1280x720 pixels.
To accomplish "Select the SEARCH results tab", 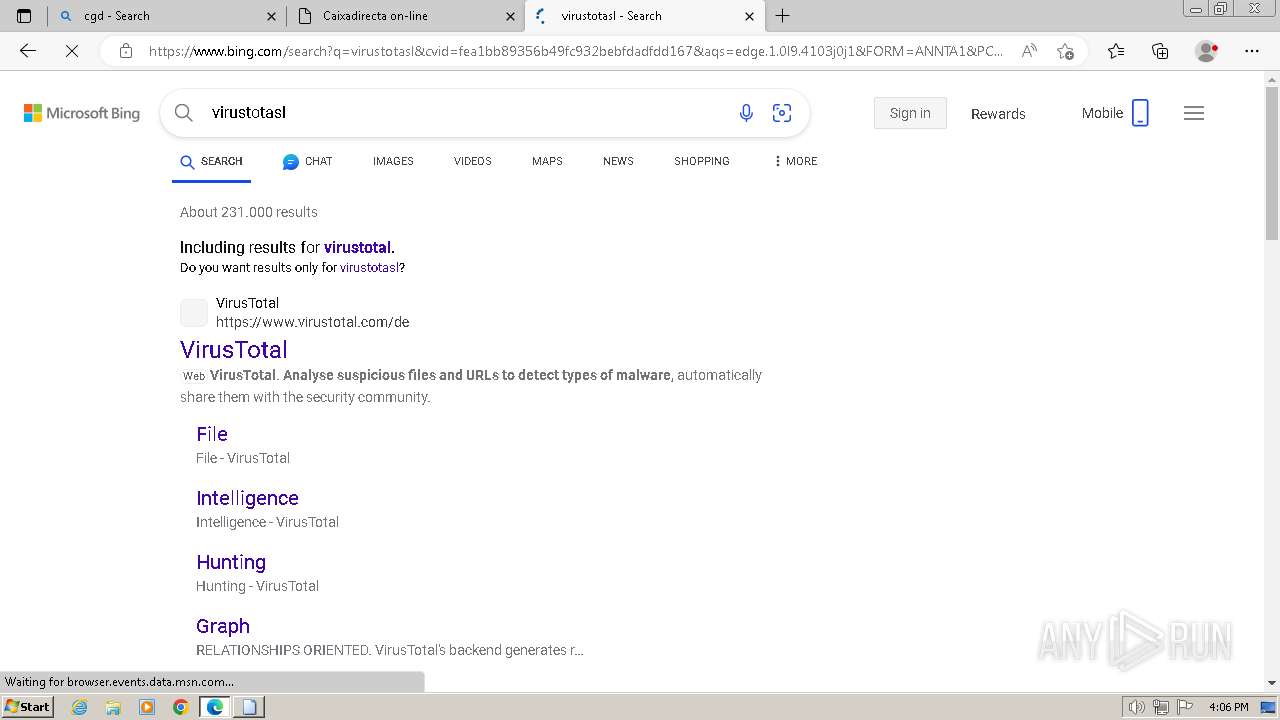I will point(211,161).
